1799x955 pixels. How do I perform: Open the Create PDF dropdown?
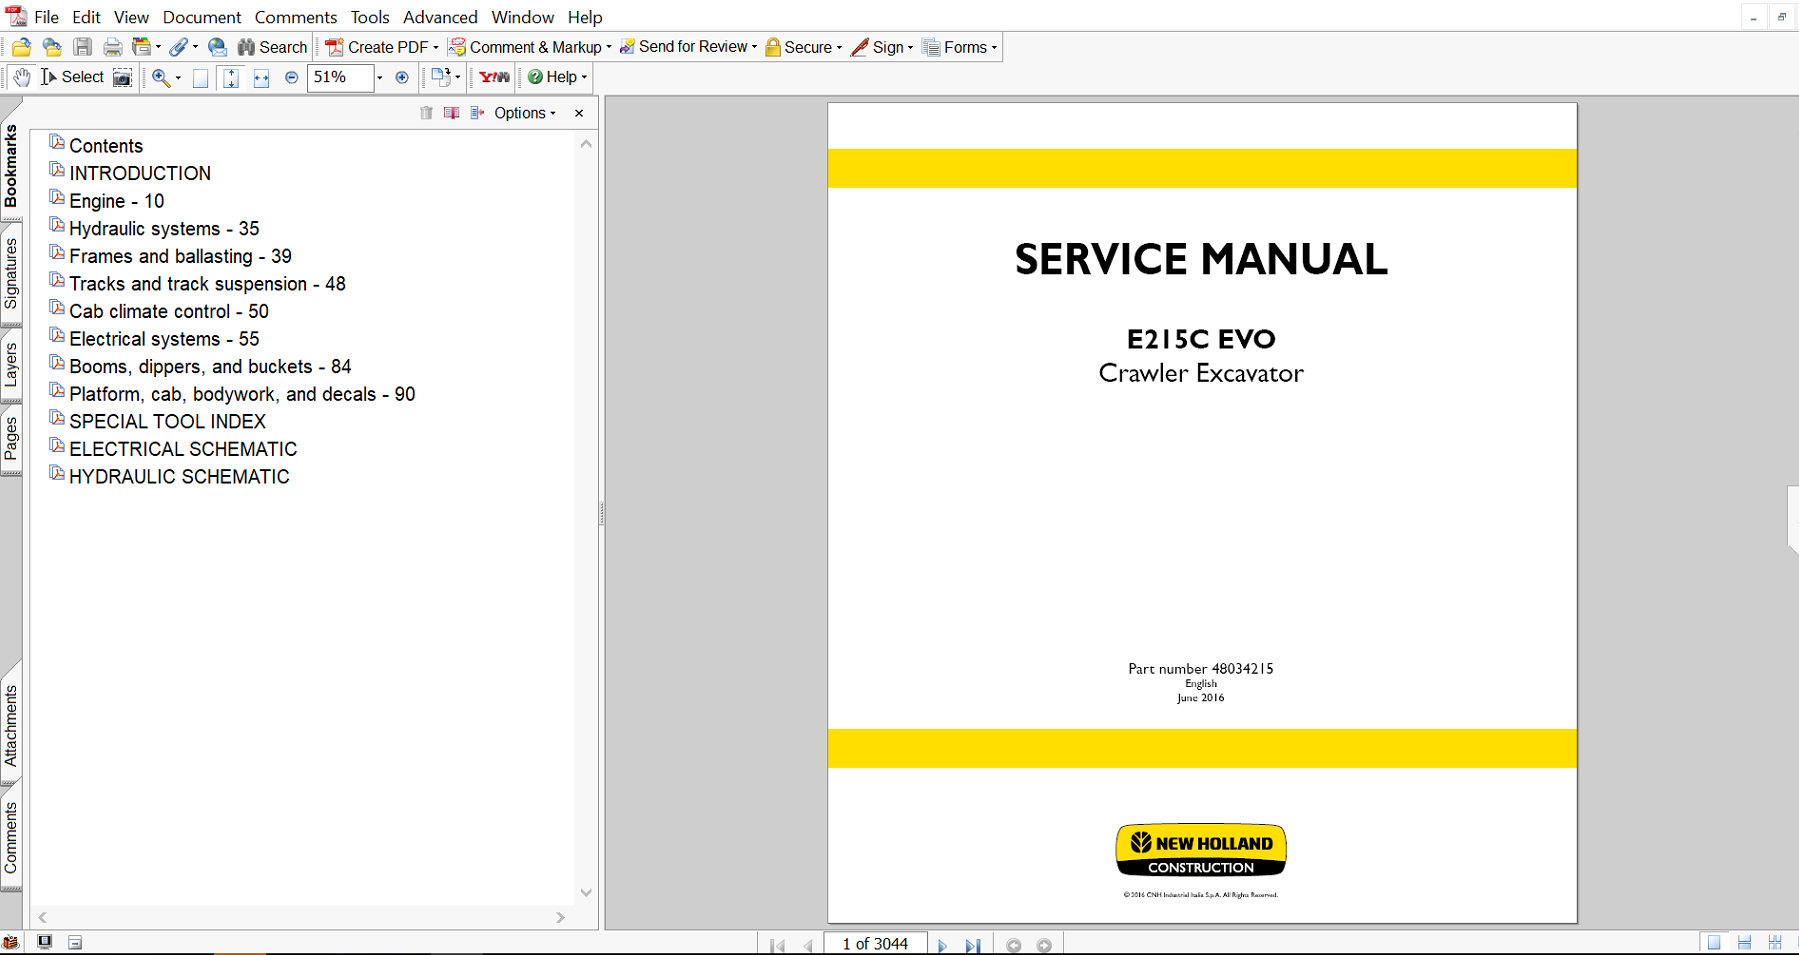pos(382,47)
